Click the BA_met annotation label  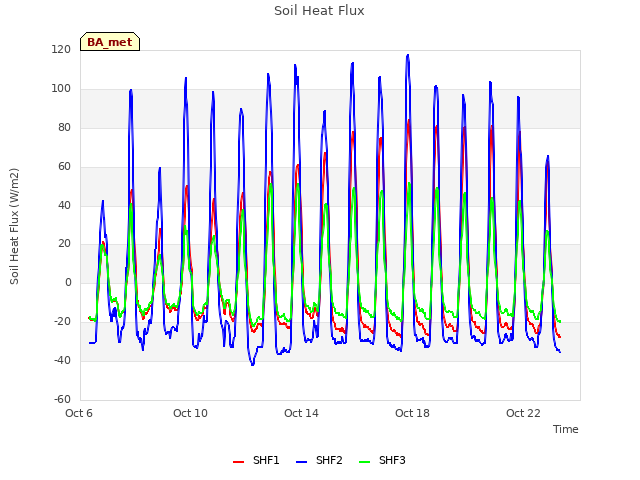[110, 42]
